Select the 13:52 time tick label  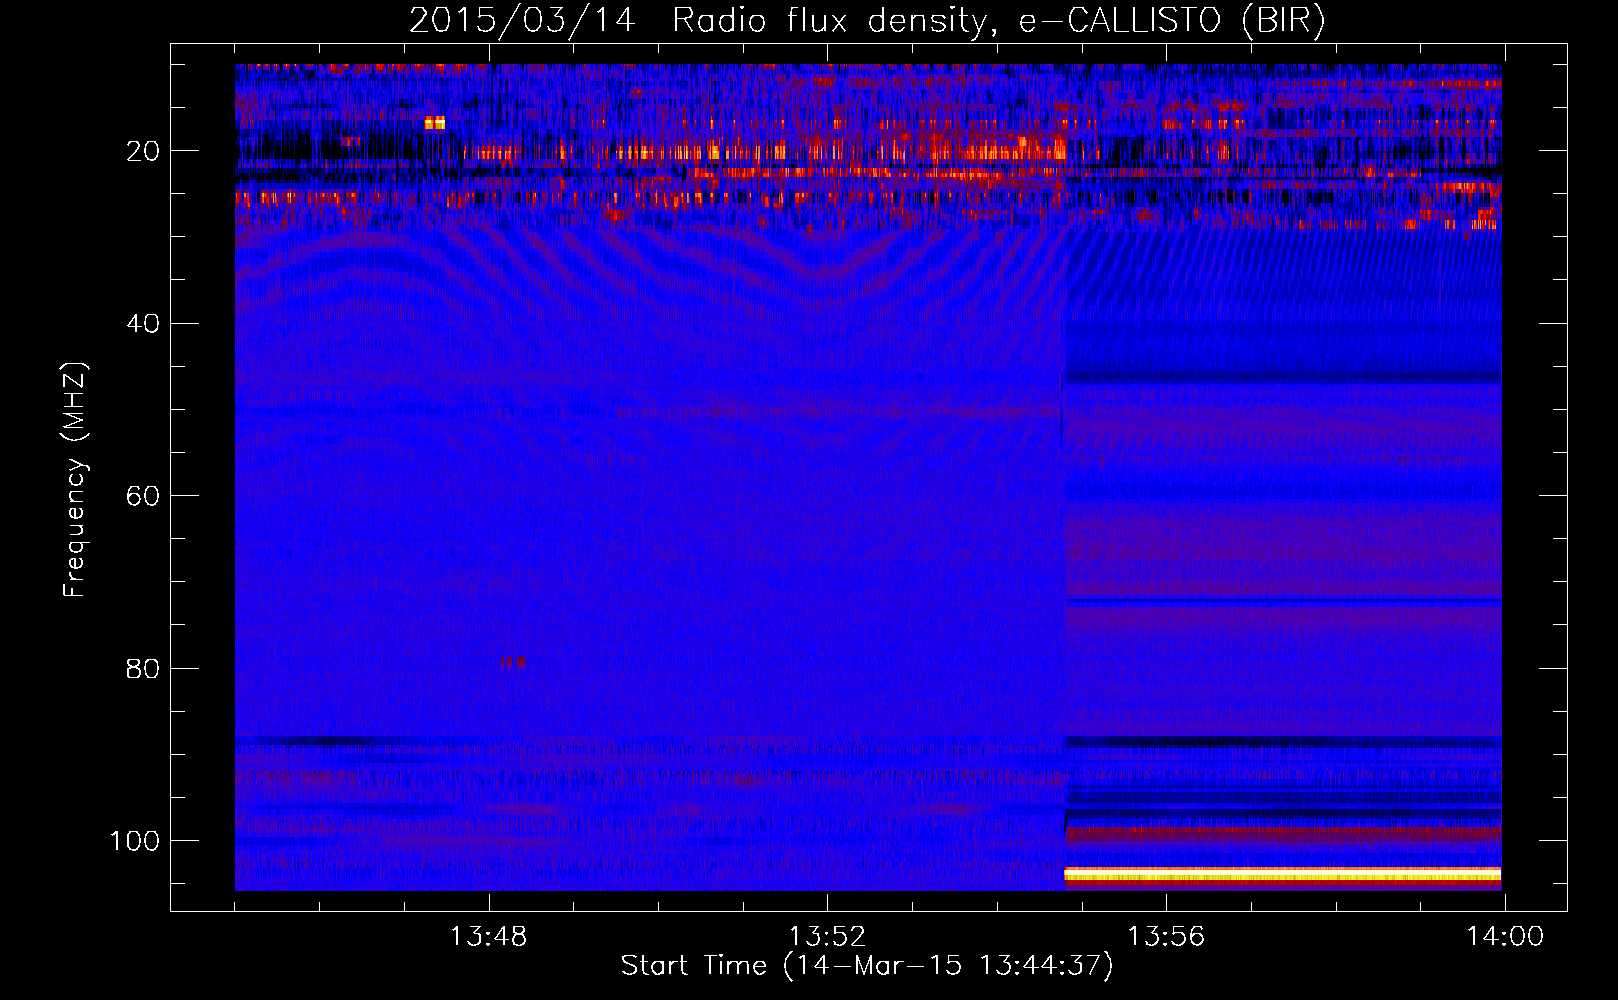[827, 937]
